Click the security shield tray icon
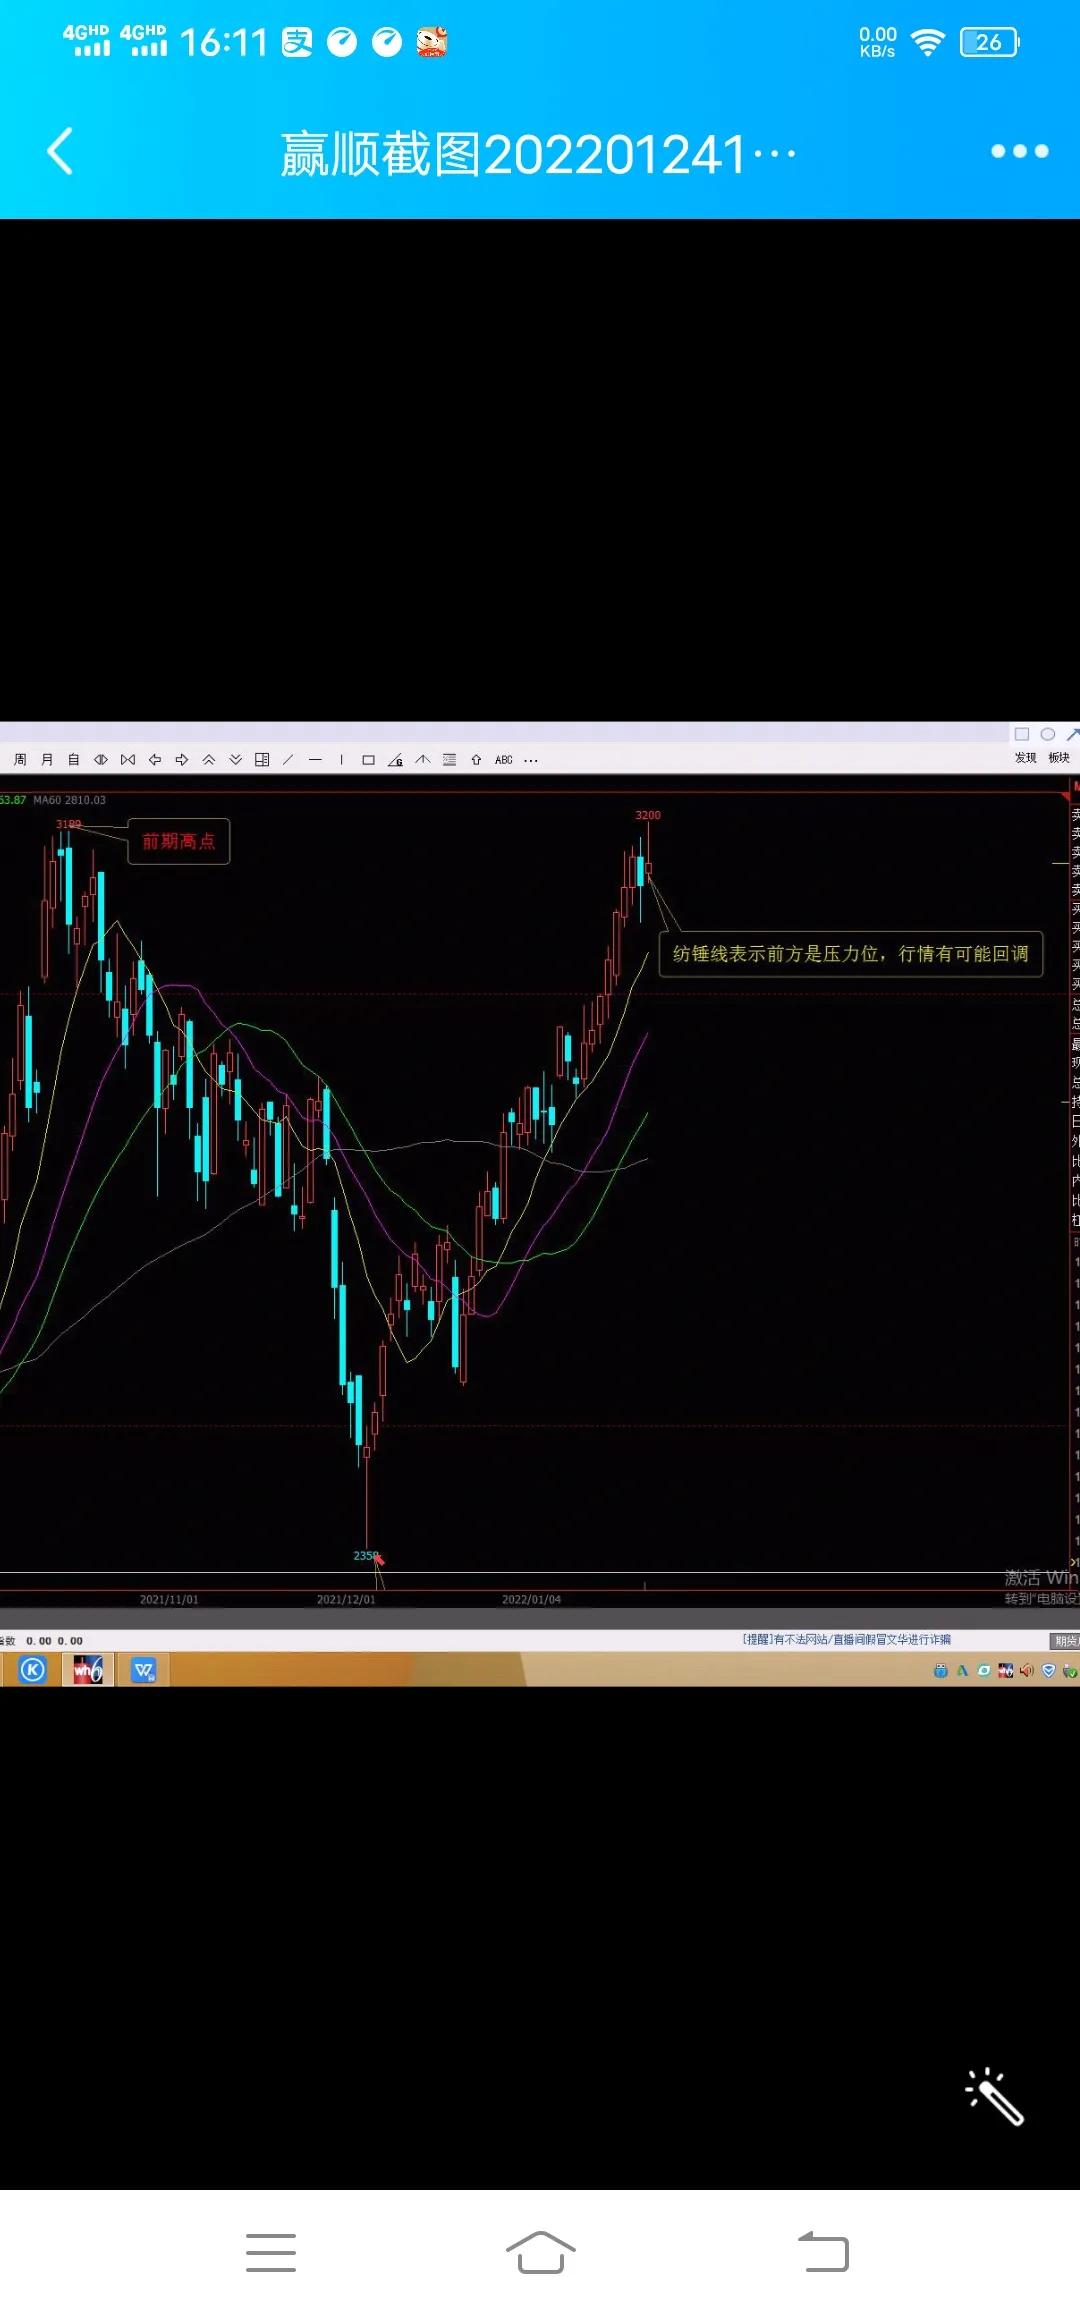1080x2316 pixels. 1049,1670
